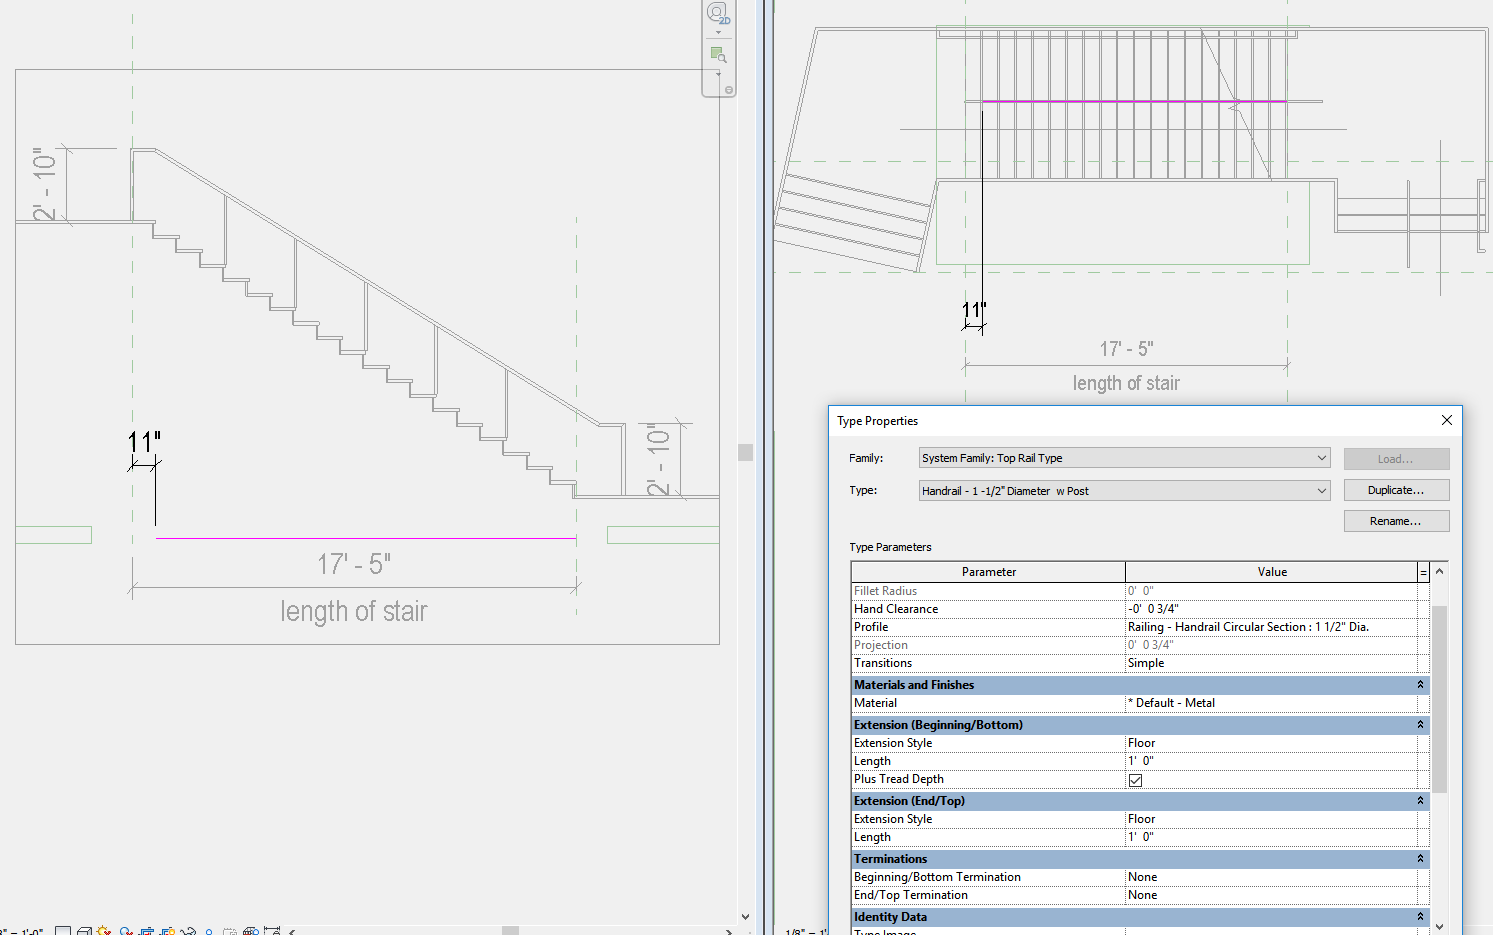Collapse the Materials and Finishes section
Image resolution: width=1493 pixels, height=935 pixels.
[x=1420, y=685]
